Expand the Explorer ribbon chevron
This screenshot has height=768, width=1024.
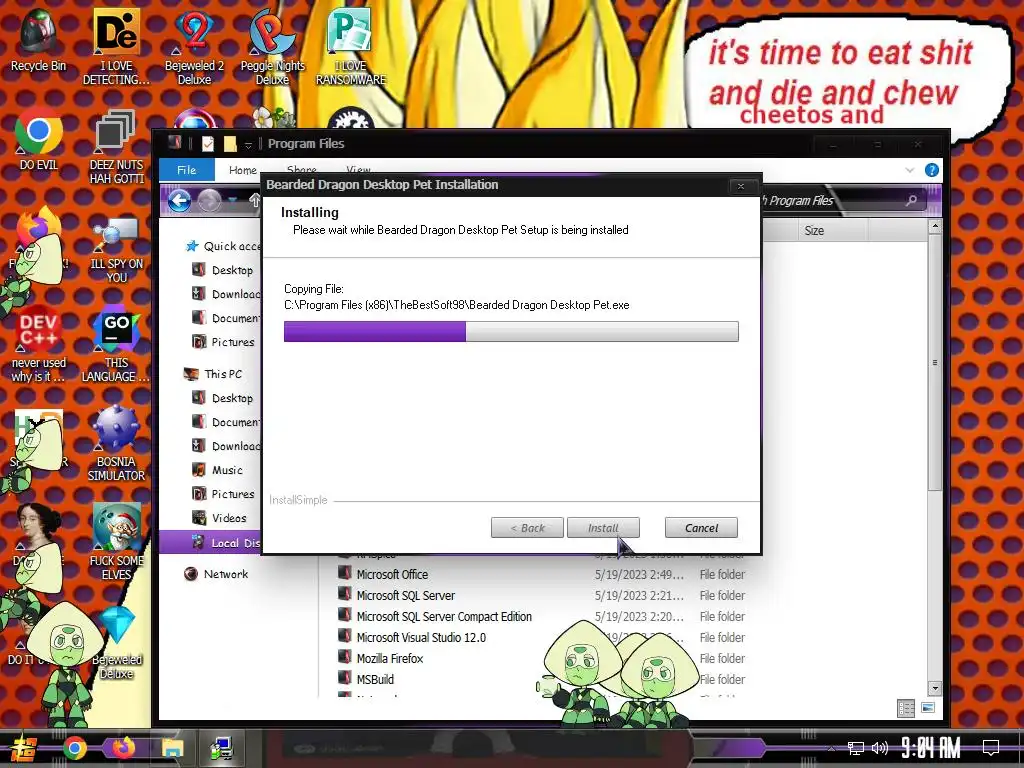(910, 170)
